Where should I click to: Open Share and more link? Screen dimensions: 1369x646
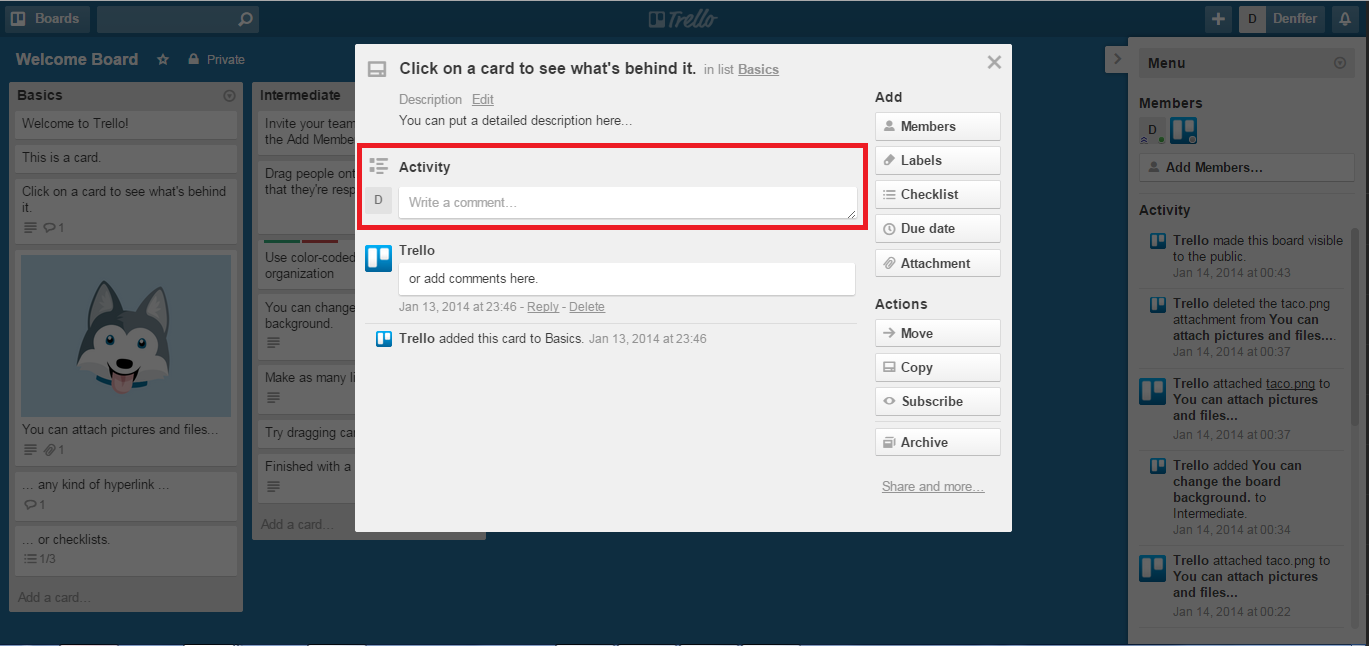click(933, 487)
